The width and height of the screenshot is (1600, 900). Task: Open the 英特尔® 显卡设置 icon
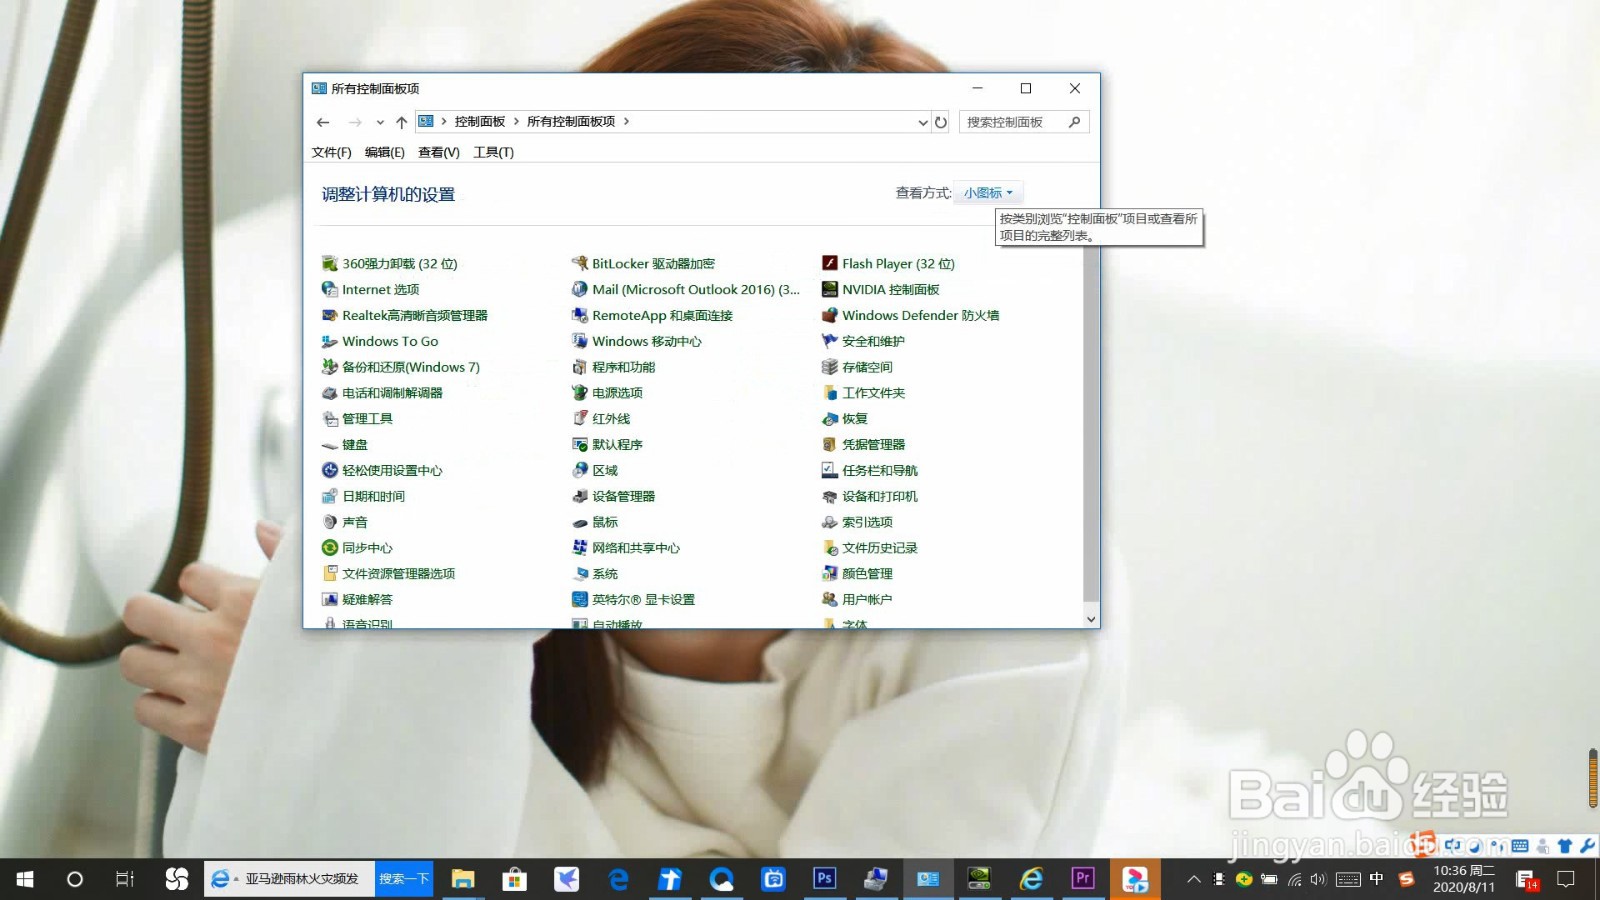579,600
